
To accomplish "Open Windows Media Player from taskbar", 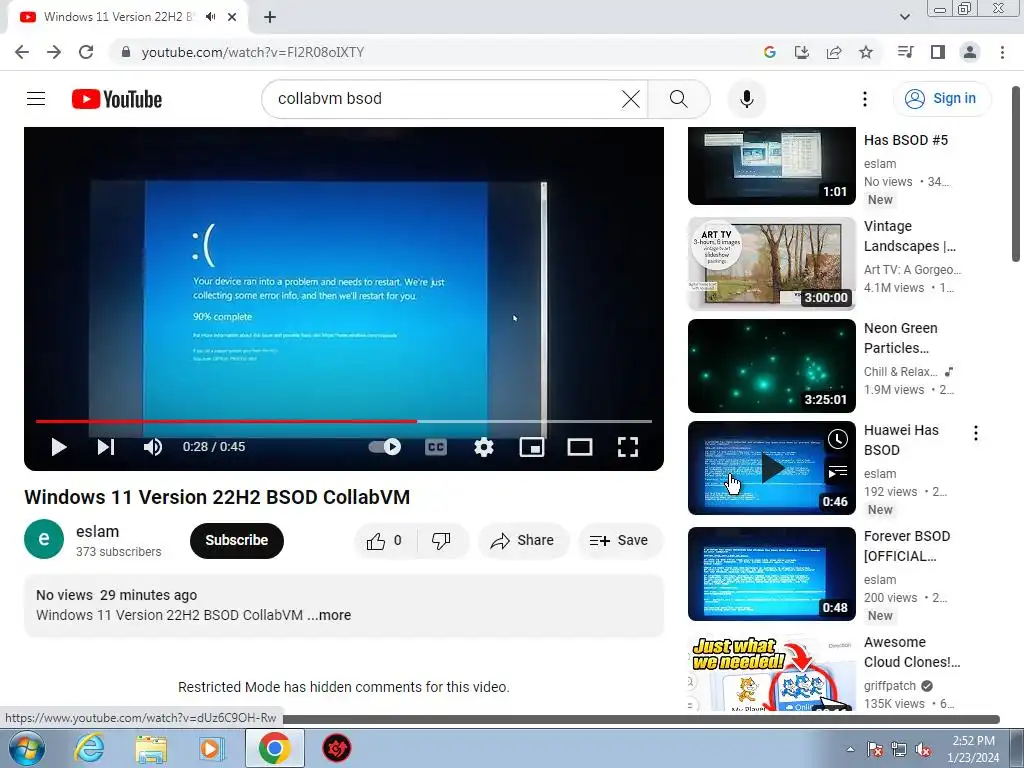I will tap(212, 748).
